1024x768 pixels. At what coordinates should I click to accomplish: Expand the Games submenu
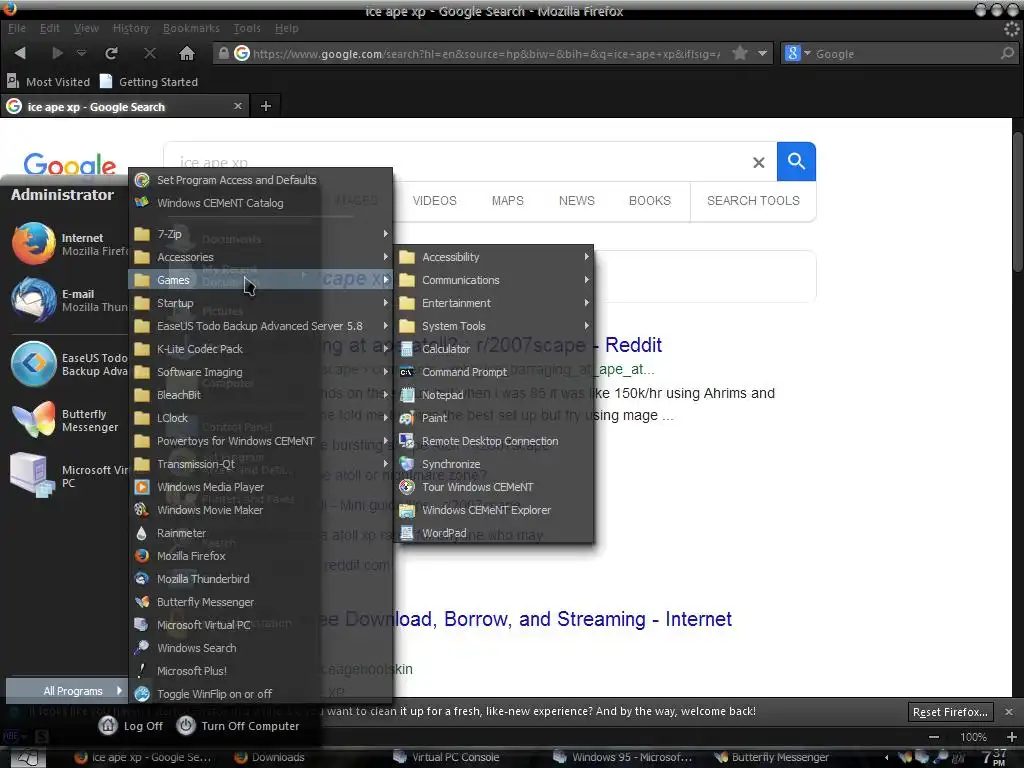(x=261, y=280)
